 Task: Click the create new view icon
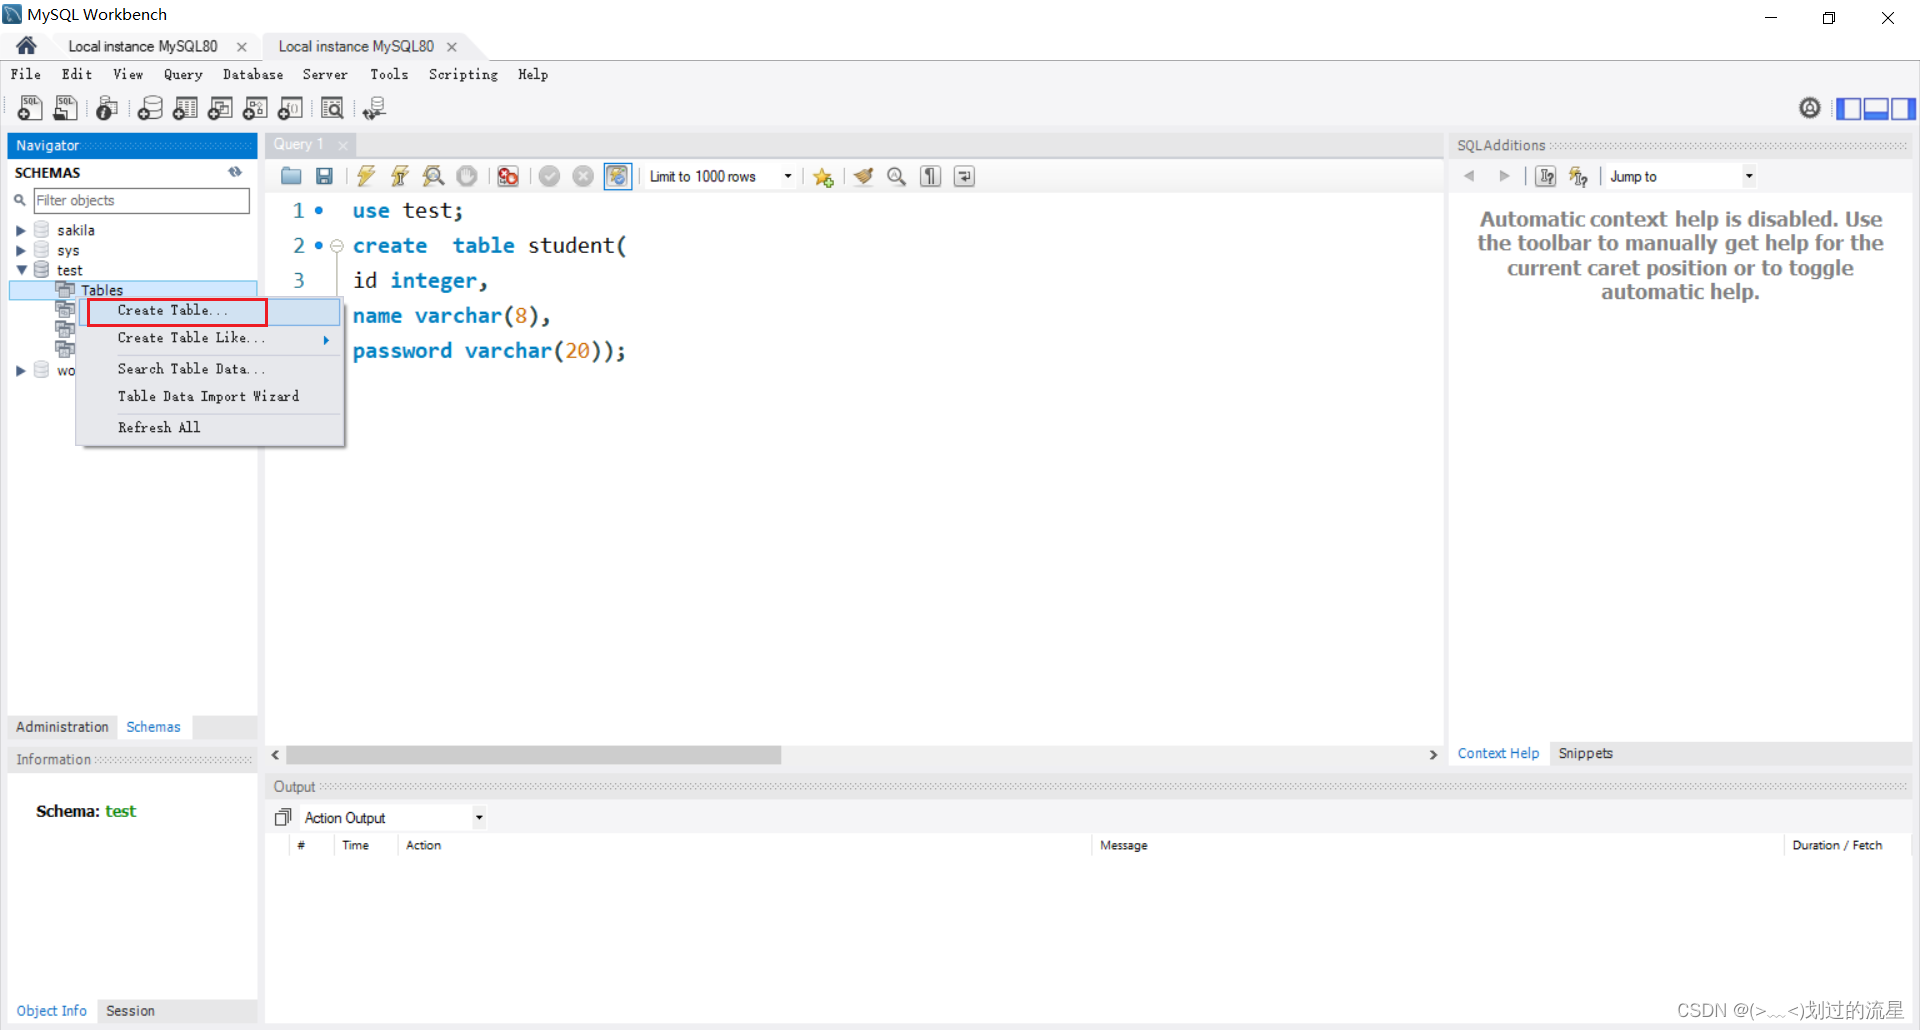coord(220,108)
